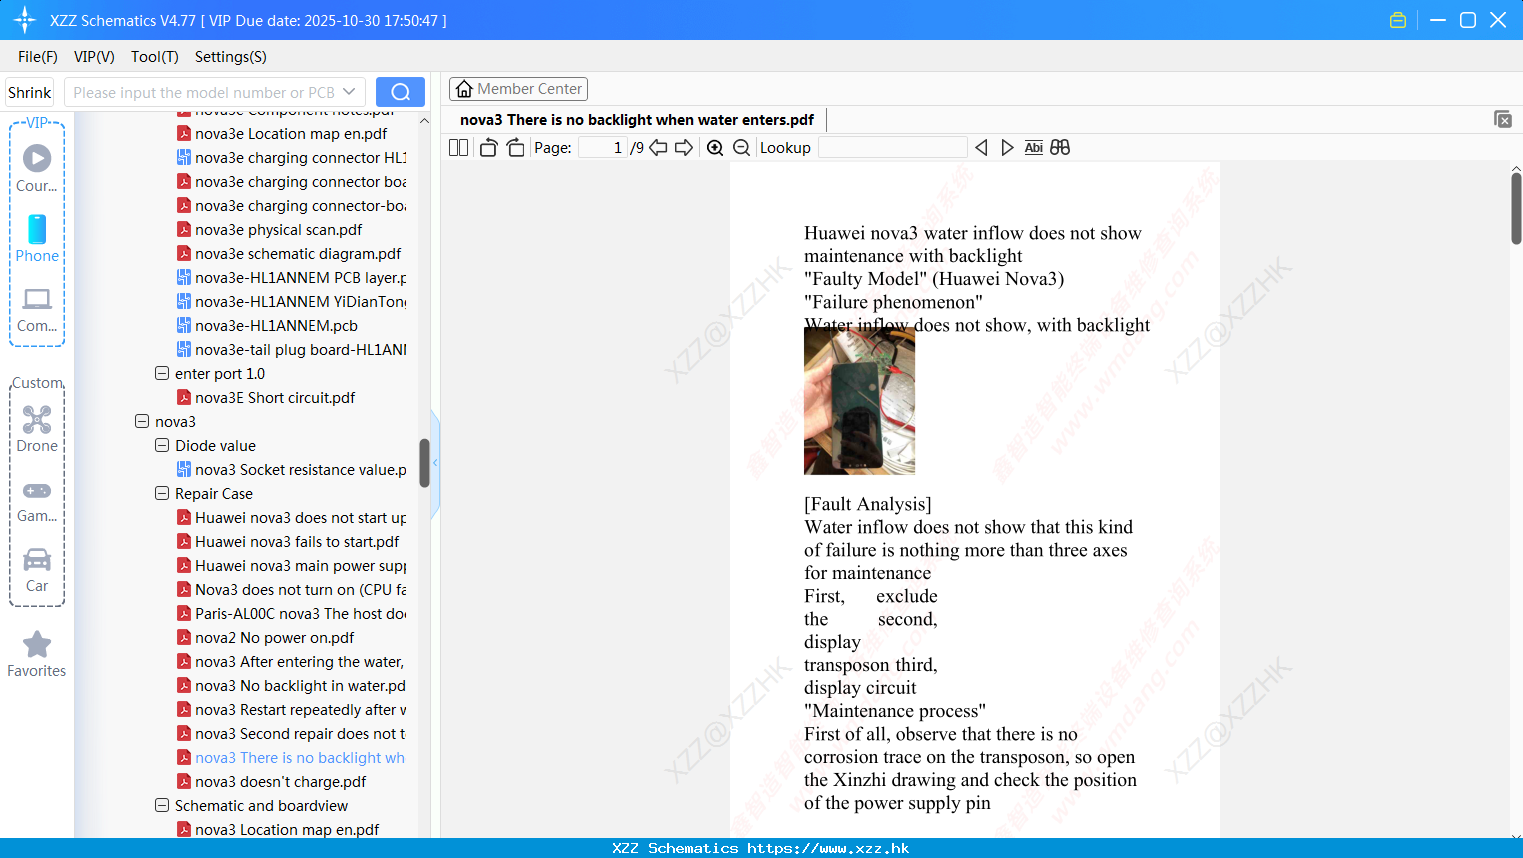The height and width of the screenshot is (858, 1523).
Task: Toggle two-page layout view icon
Action: pos(458,148)
